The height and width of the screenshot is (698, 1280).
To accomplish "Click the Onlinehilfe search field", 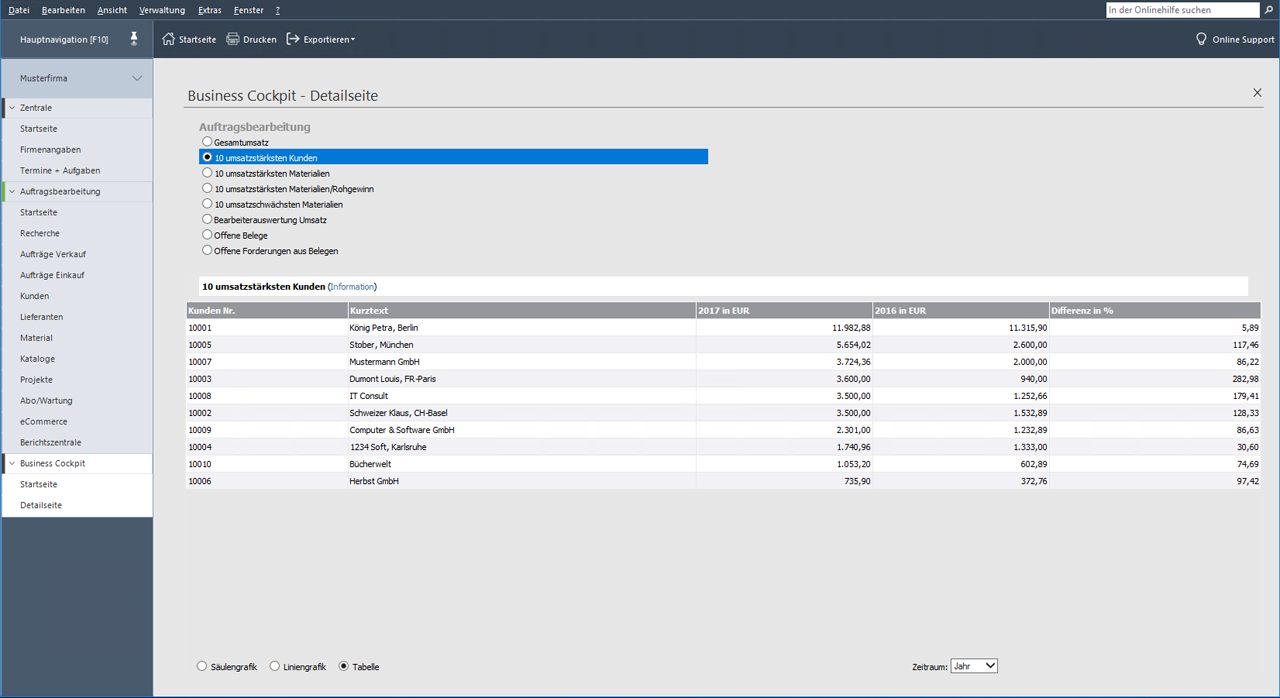I will [1181, 10].
